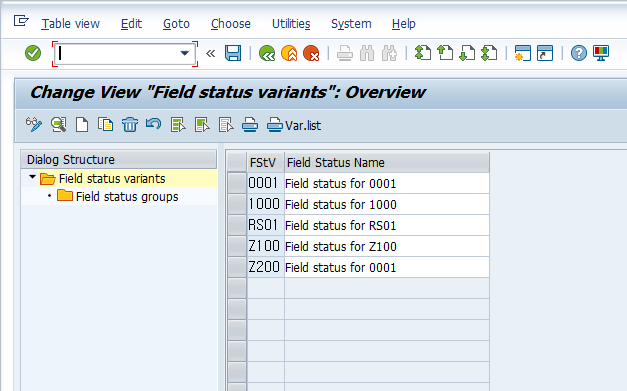The width and height of the screenshot is (627, 391).
Task: Click the select-all corner table button
Action: (x=237, y=163)
